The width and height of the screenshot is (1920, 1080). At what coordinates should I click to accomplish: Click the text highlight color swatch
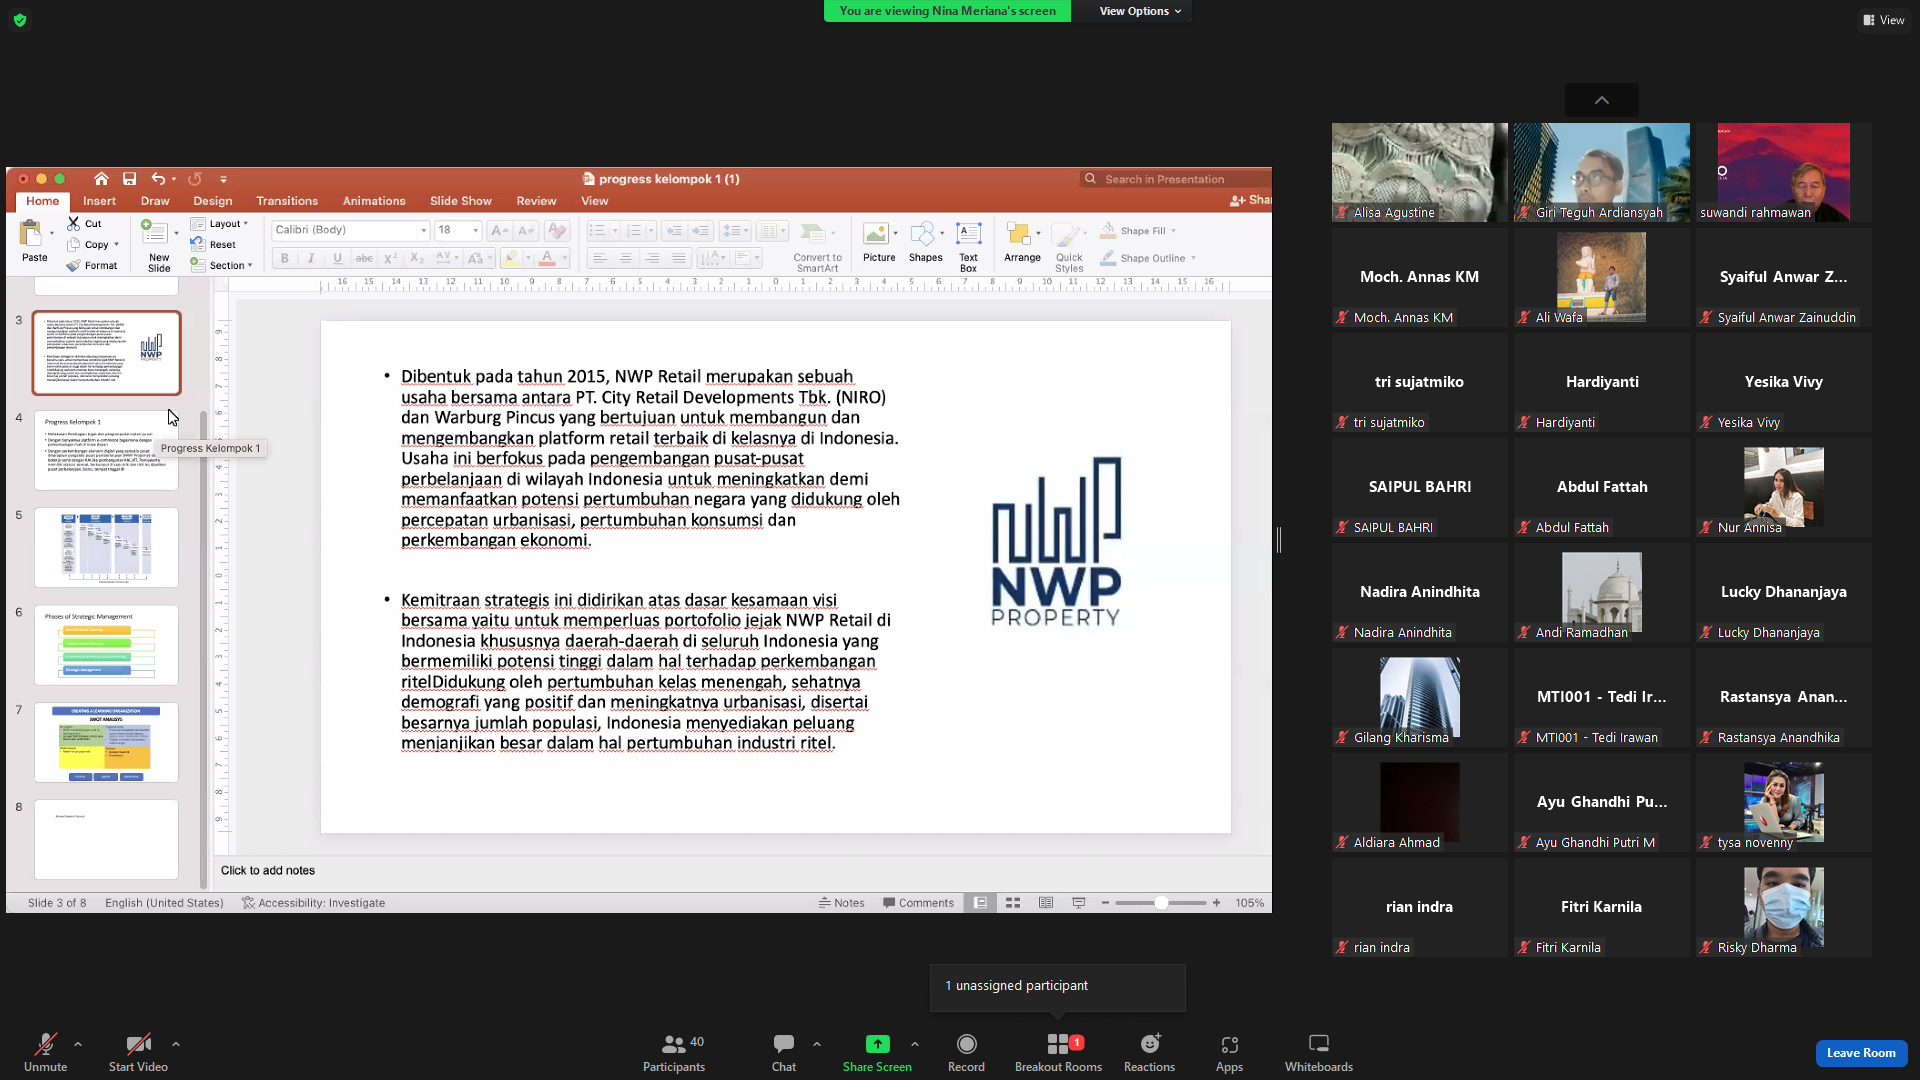point(511,258)
